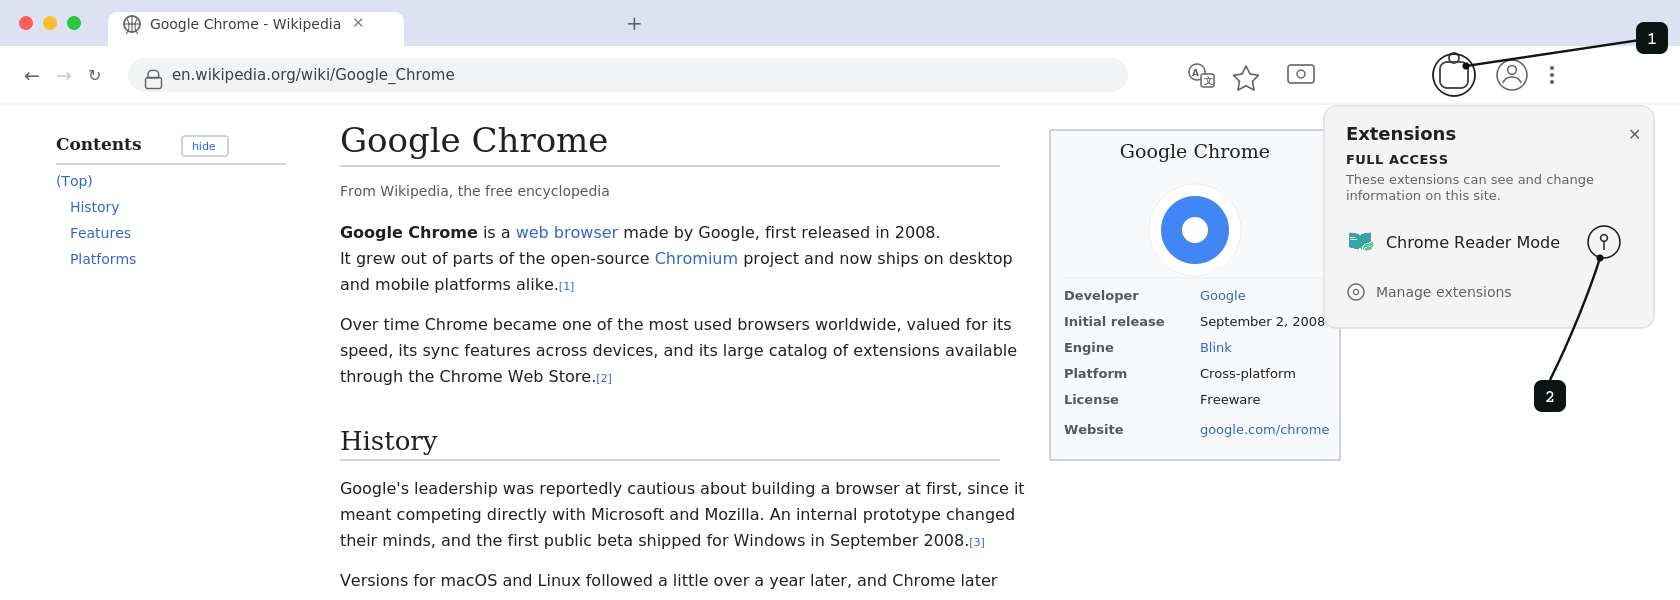
Task: Click the browser forward arrow
Action: [x=64, y=76]
